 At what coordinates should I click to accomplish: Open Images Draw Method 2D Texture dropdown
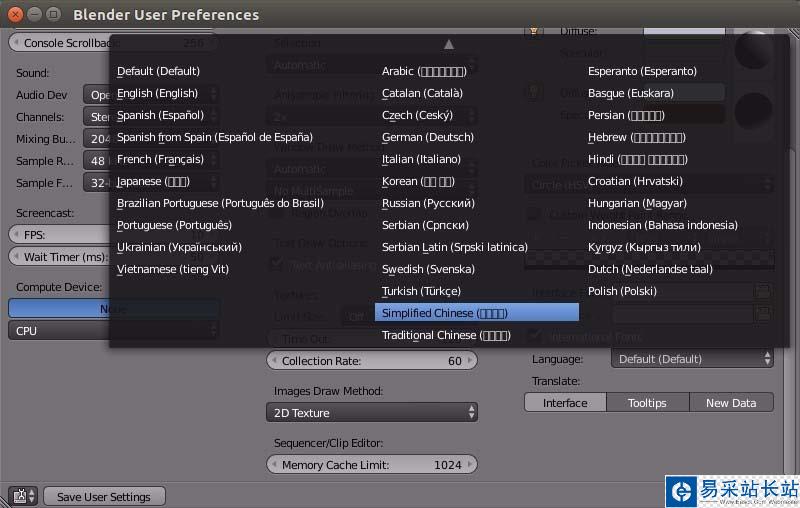pyautogui.click(x=372, y=413)
